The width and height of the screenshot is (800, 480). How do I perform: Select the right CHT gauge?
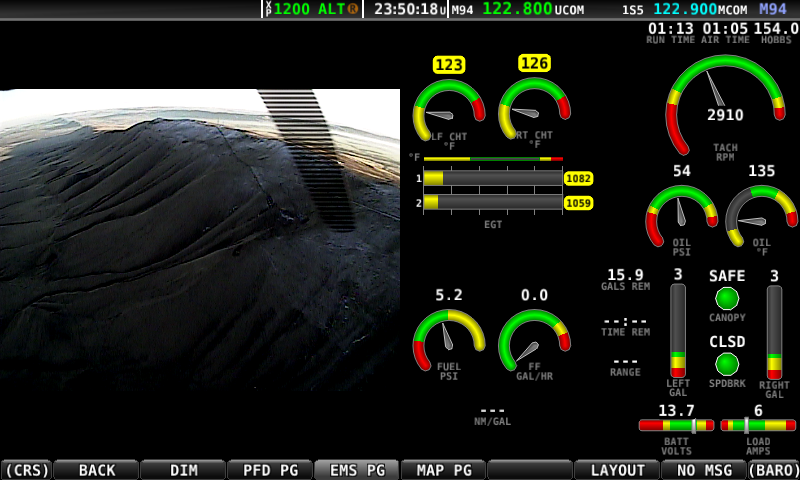[534, 110]
